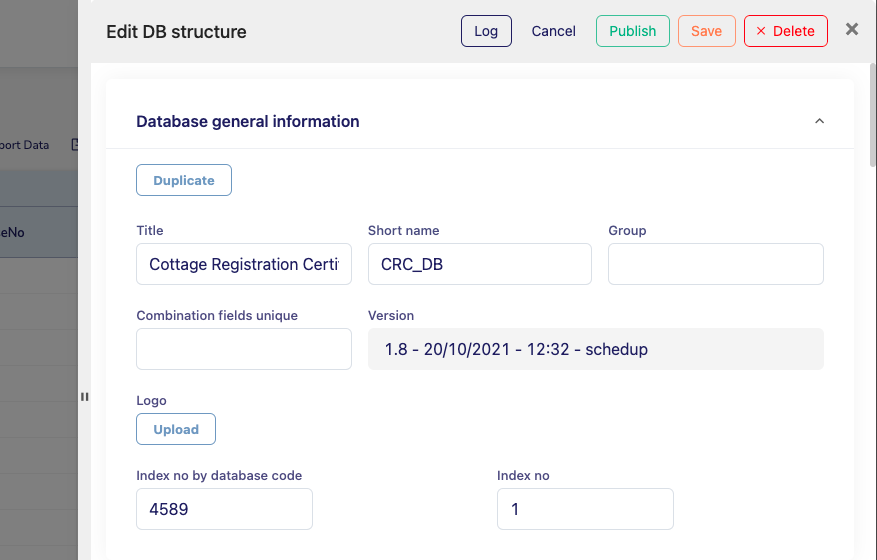Edit the Short name field CRC_DB
877x560 pixels.
480,264
